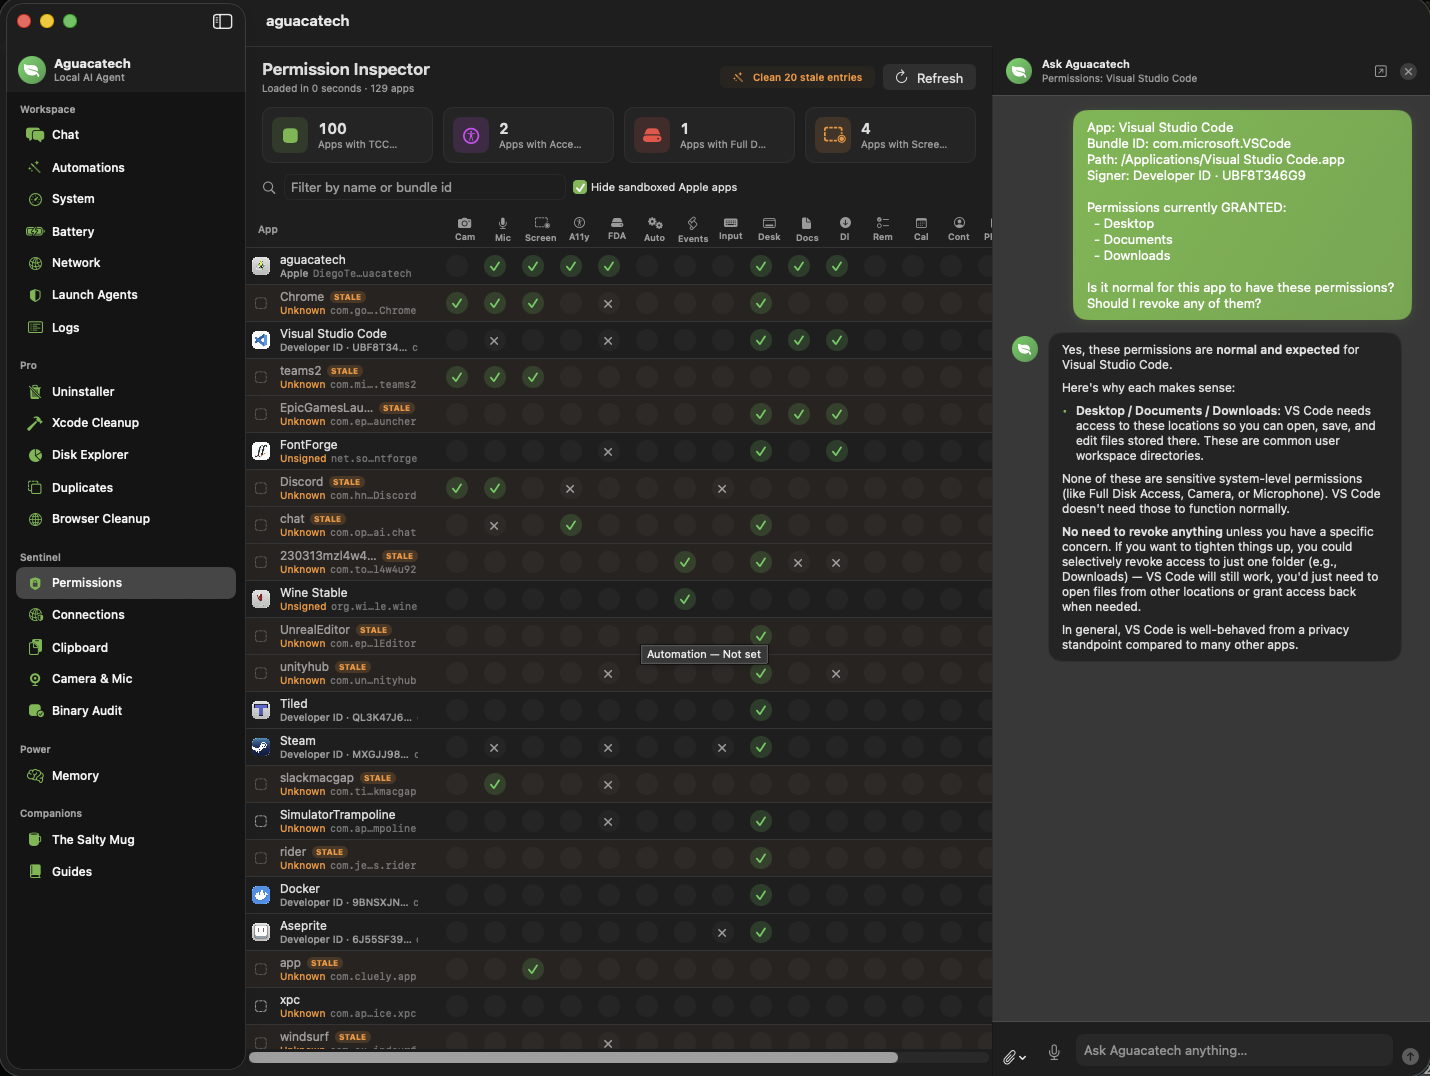The height and width of the screenshot is (1076, 1430).
Task: Select the Docs documents column header
Action: tap(807, 229)
